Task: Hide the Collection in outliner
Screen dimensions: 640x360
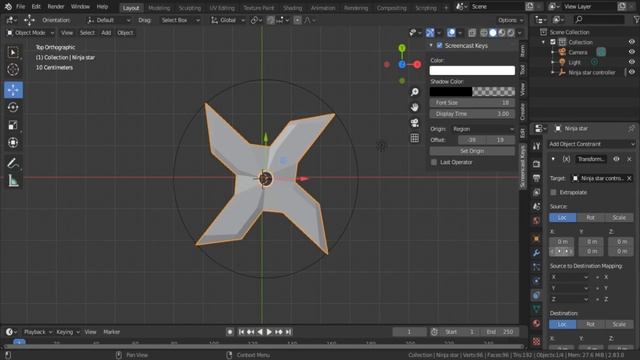Action: (631, 42)
